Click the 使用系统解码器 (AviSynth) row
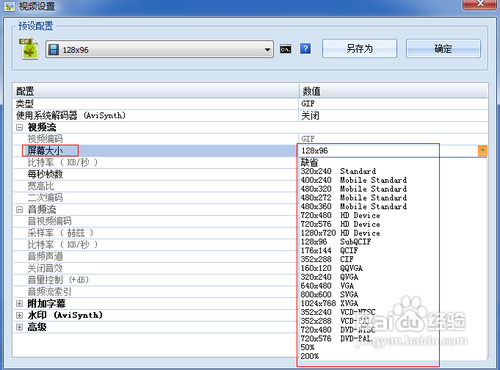Image resolution: width=500 pixels, height=370 pixels. click(x=250, y=116)
